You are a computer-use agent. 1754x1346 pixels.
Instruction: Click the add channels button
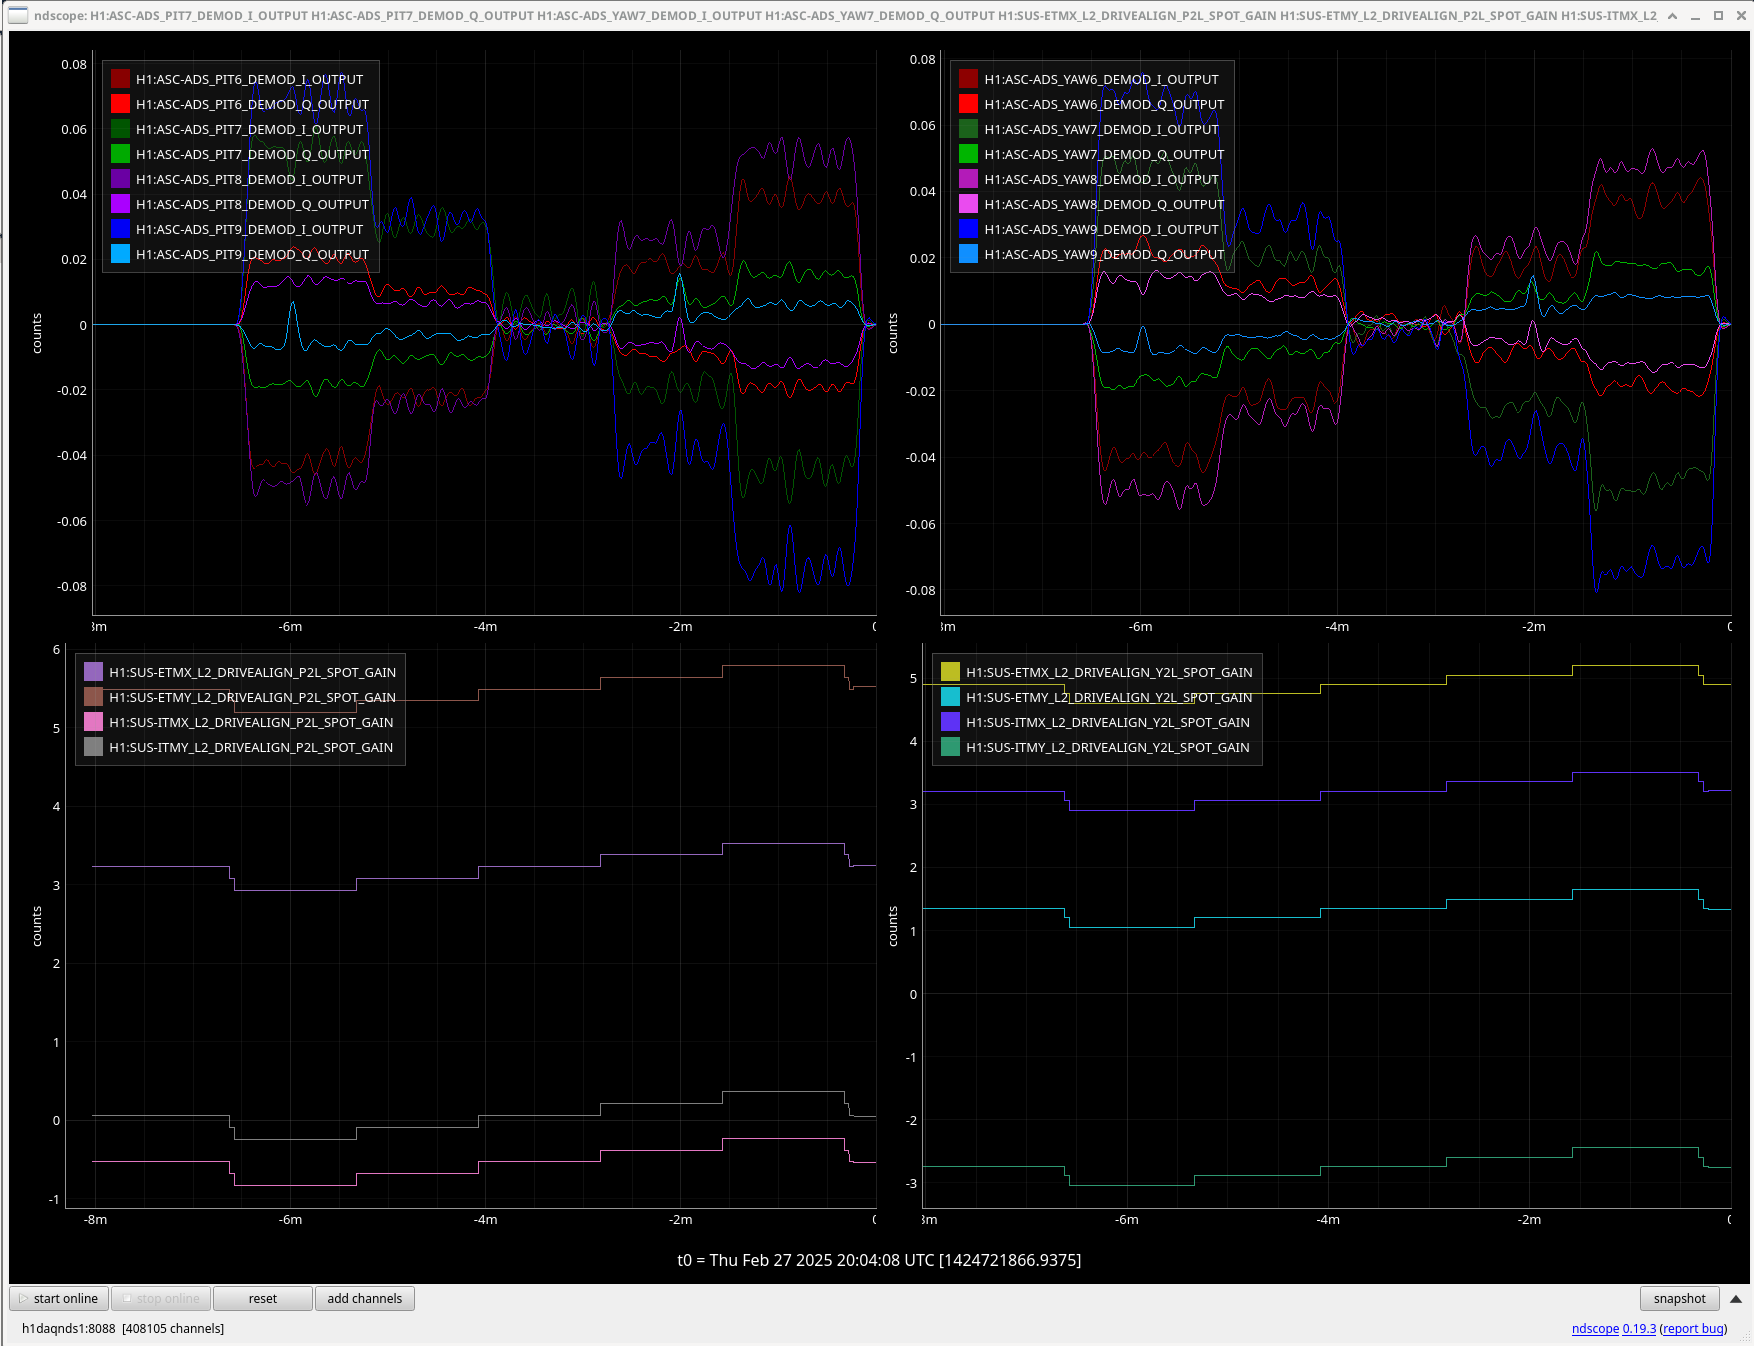365,1298
